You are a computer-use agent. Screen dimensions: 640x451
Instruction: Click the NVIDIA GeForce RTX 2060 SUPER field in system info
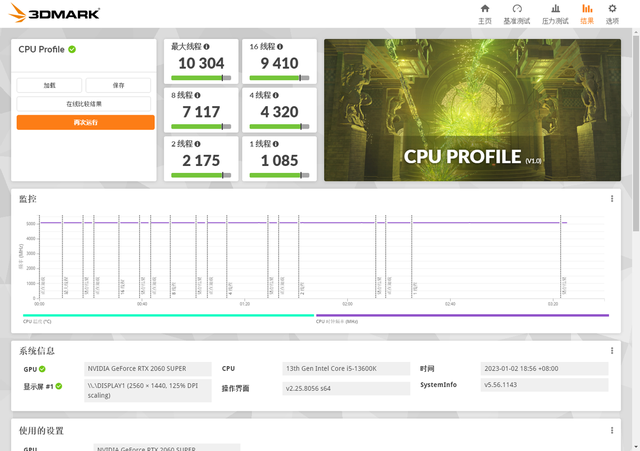[x=148, y=369]
